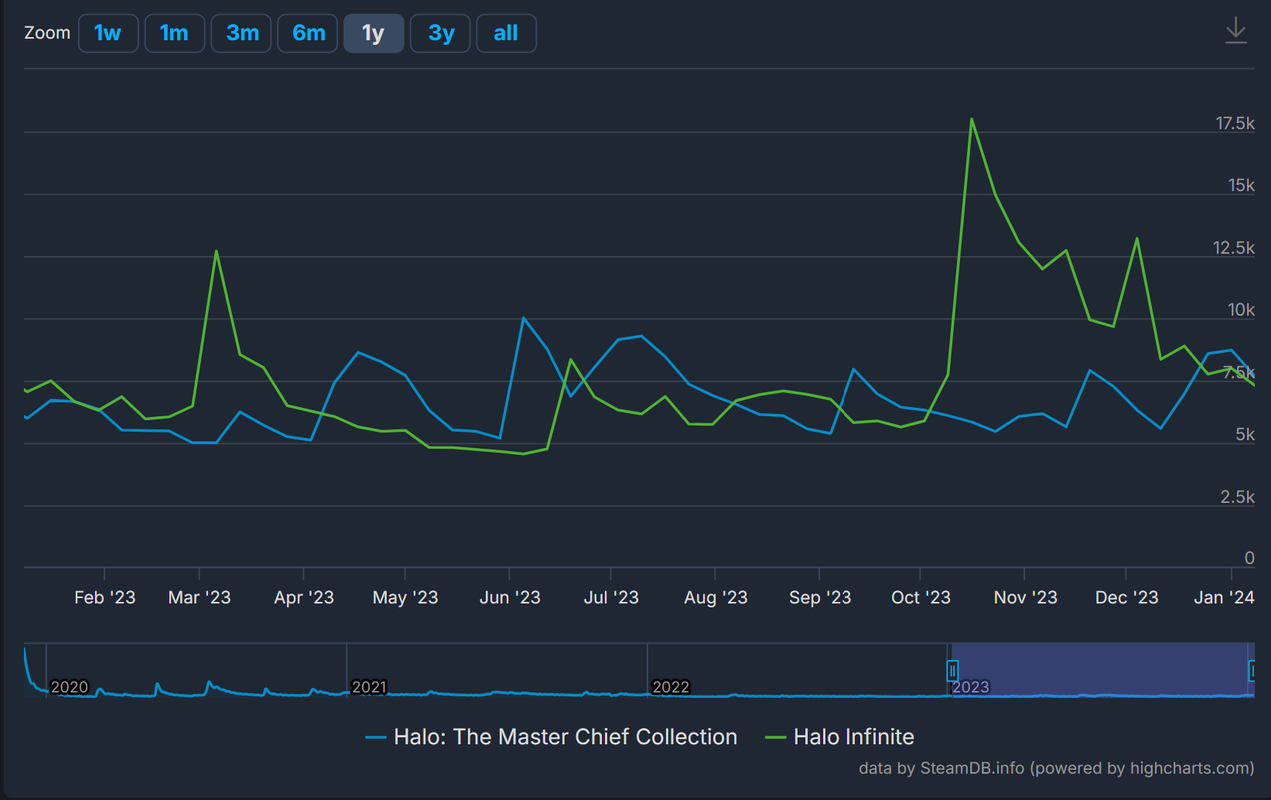Click the 2021 label in the navigator
The image size is (1271, 800).
pyautogui.click(x=369, y=687)
